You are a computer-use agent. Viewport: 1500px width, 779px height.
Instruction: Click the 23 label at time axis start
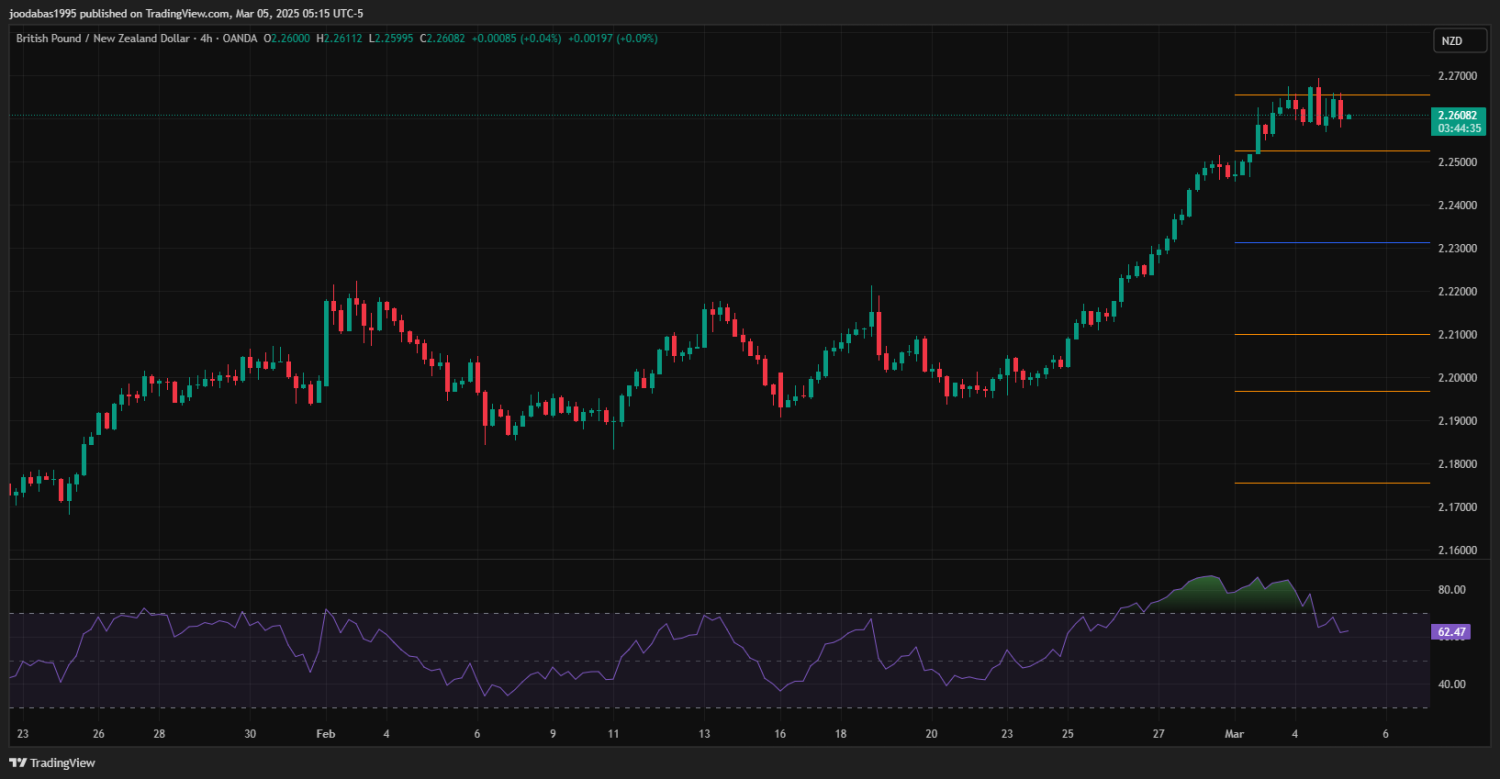[23, 734]
